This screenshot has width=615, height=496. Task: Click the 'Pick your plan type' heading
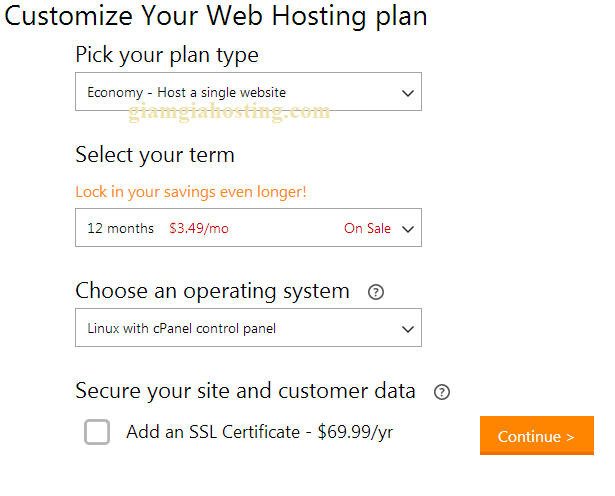coord(167,55)
